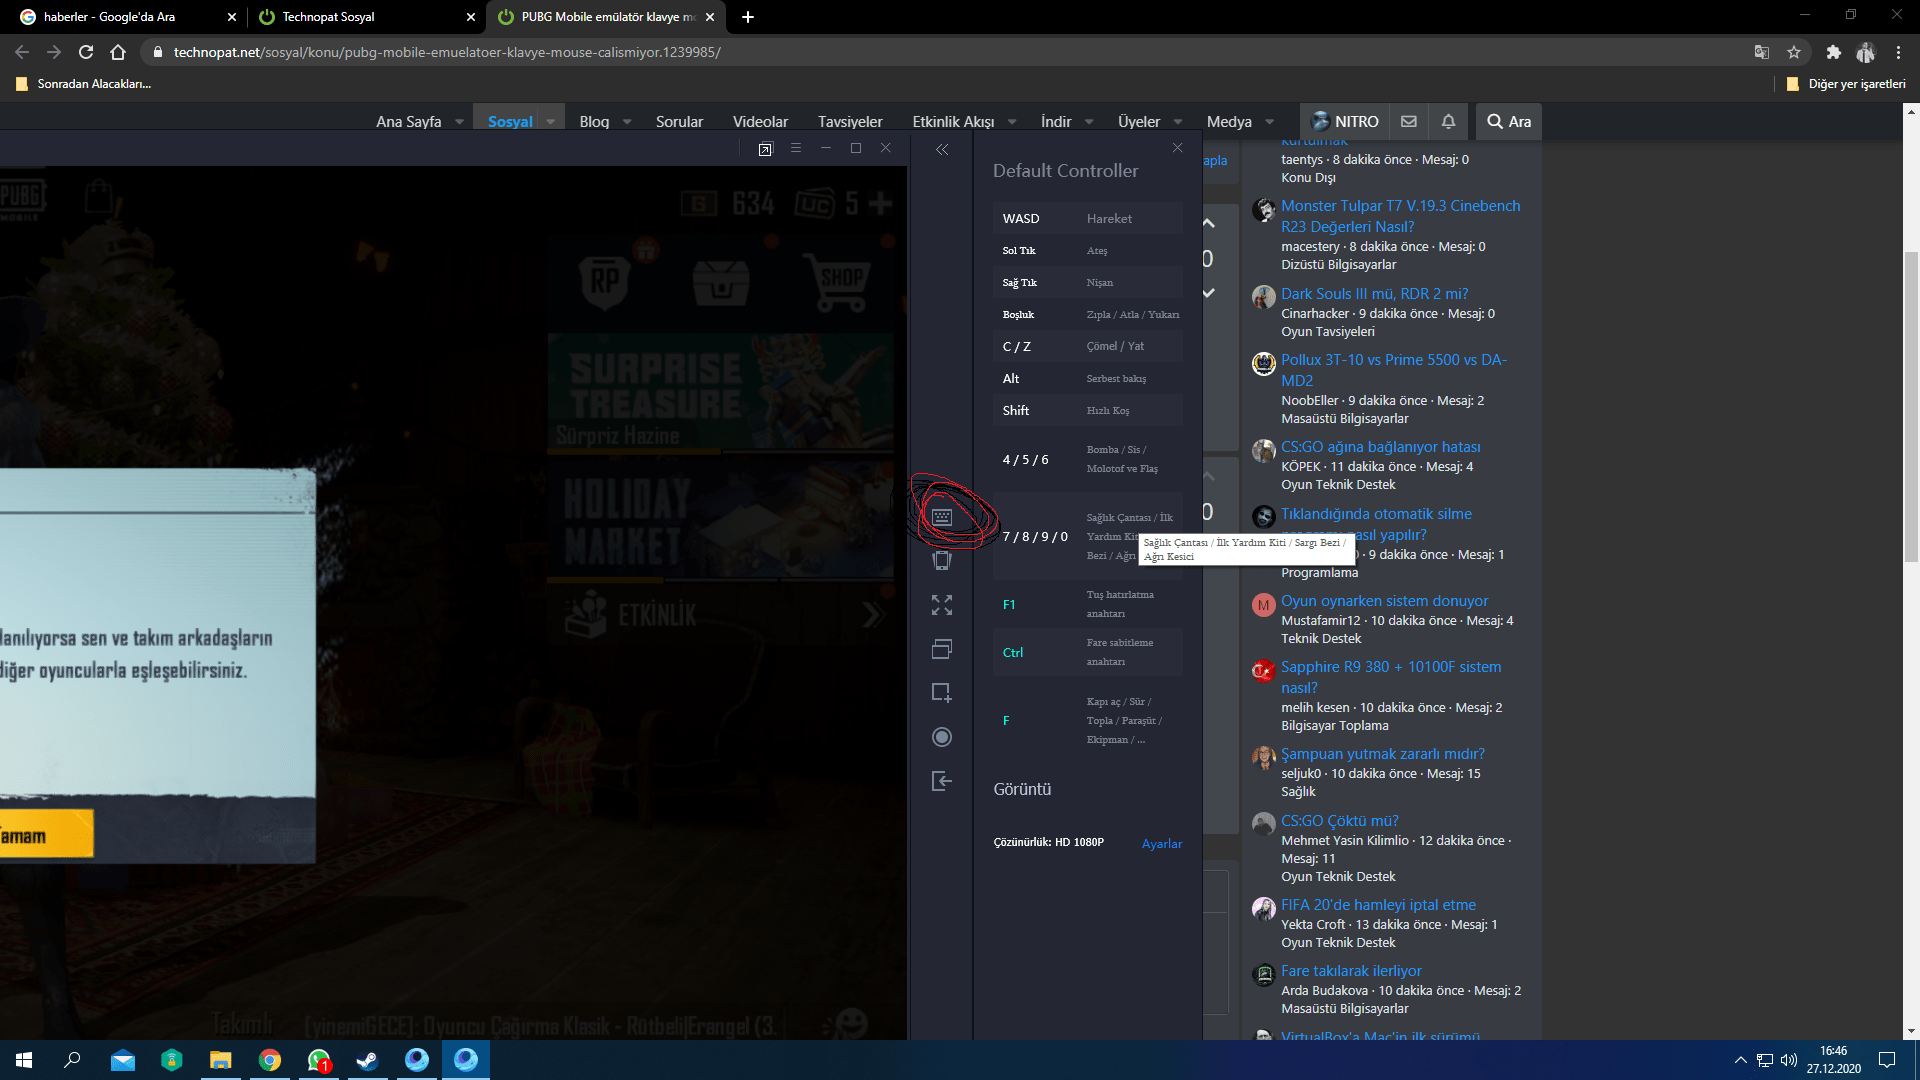Expand the Medya dropdown arrow
Image resolution: width=1920 pixels, height=1080 pixels.
click(x=1270, y=122)
